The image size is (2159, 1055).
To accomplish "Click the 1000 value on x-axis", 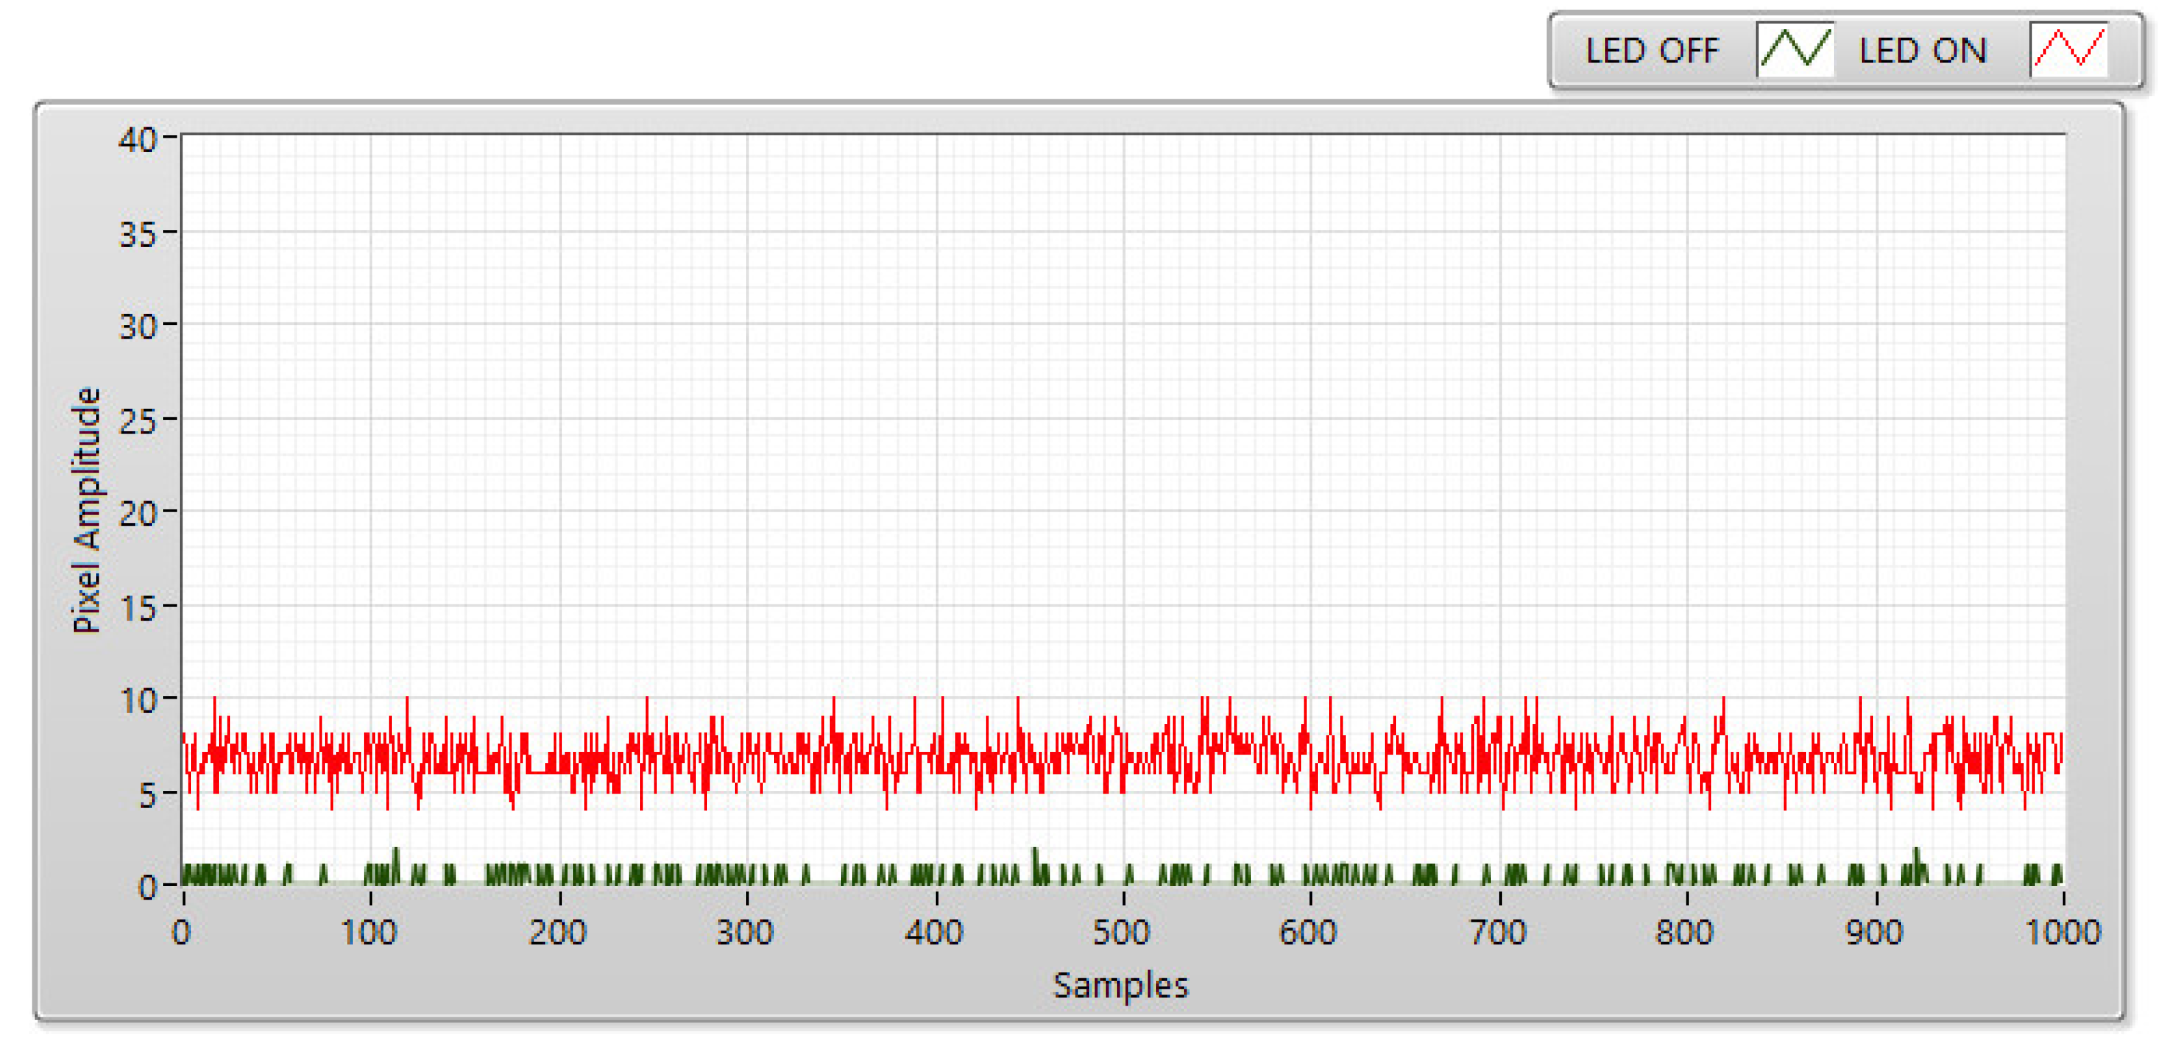I will click(x=2062, y=932).
